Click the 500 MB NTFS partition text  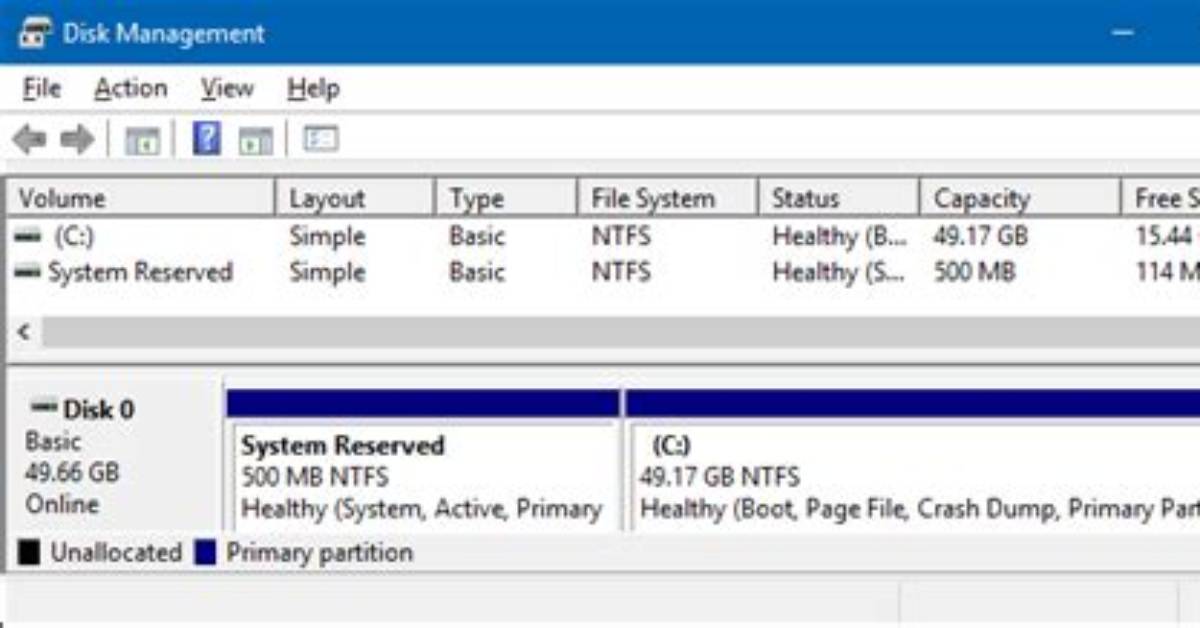pyautogui.click(x=315, y=477)
